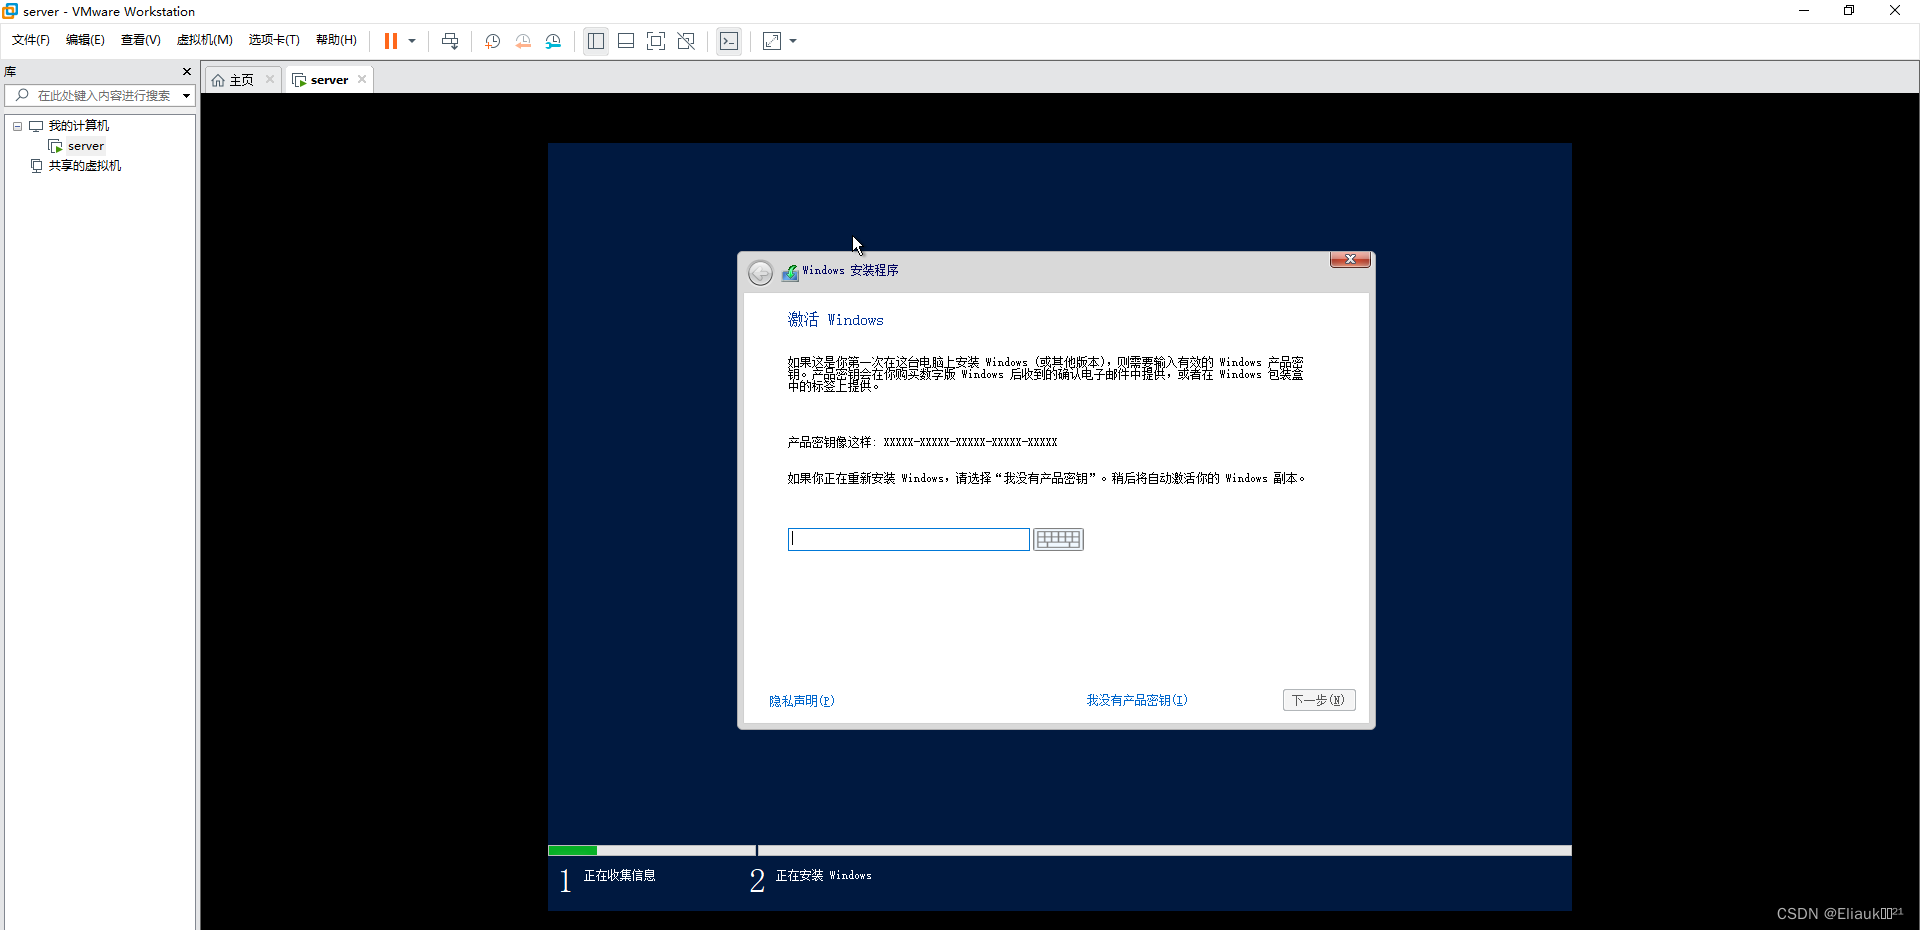Click the product key input field
Screen dimensions: 1920x930
[x=908, y=539]
